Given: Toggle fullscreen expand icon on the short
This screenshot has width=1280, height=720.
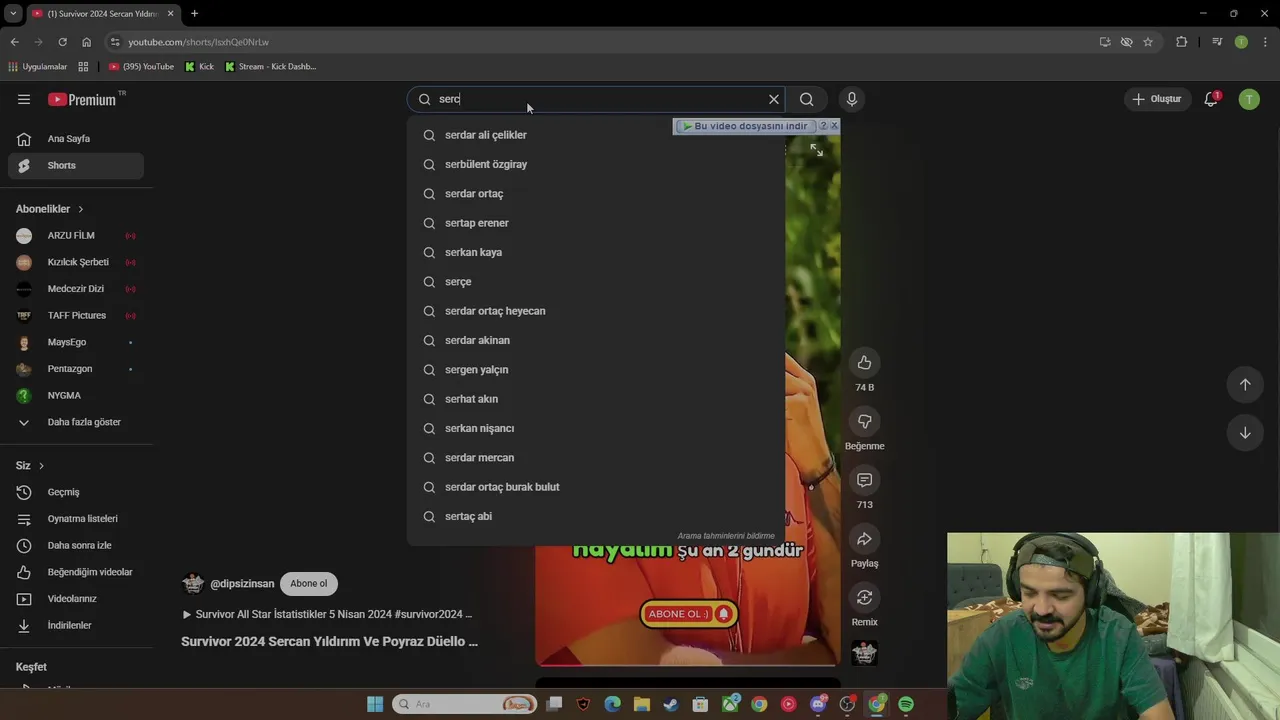Looking at the screenshot, I should (x=817, y=150).
